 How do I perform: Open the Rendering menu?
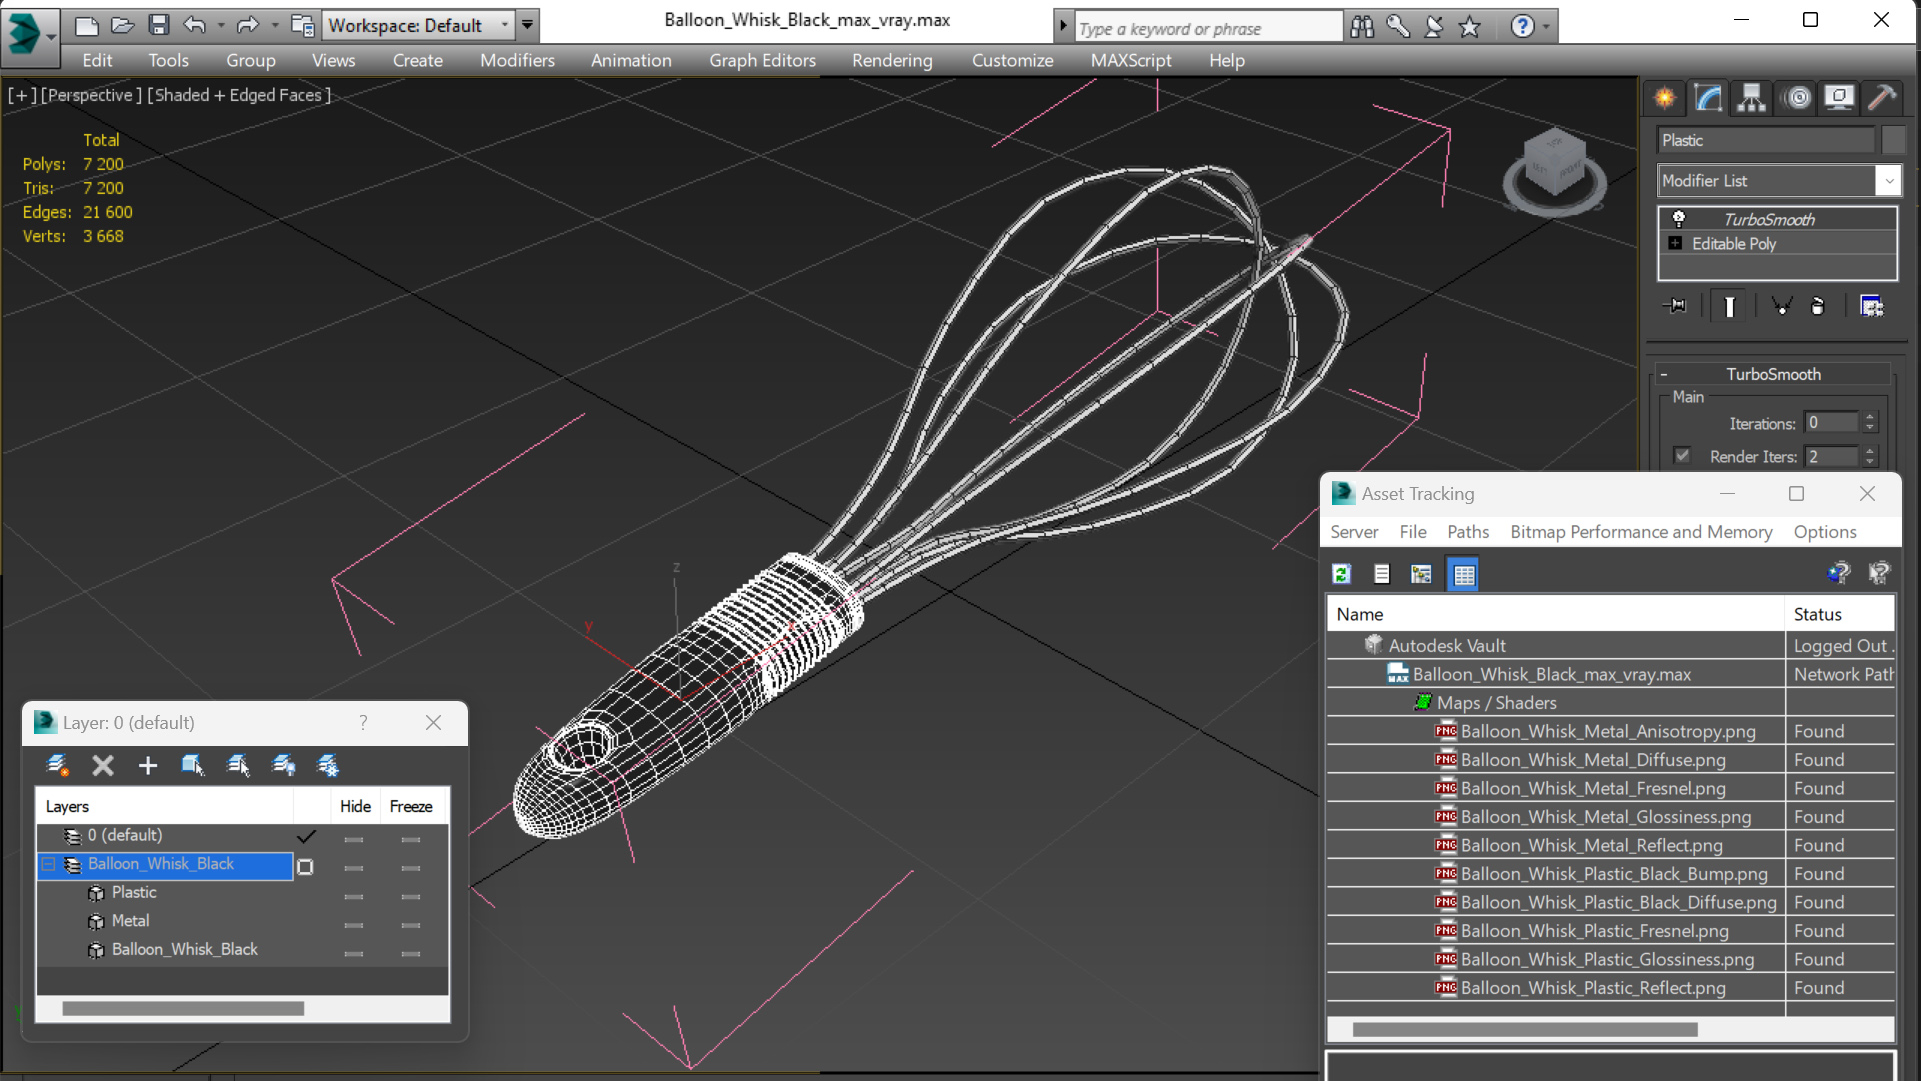click(x=892, y=61)
